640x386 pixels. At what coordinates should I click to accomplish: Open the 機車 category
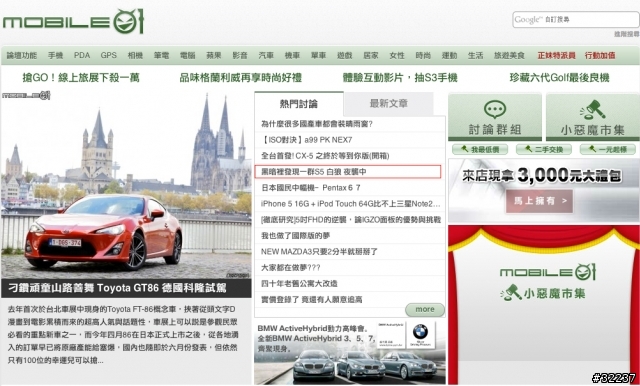(292, 55)
